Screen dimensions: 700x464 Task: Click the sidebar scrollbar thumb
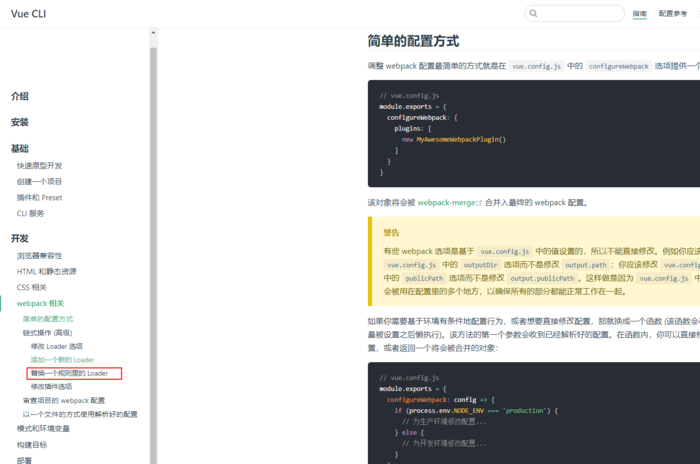[x=153, y=255]
